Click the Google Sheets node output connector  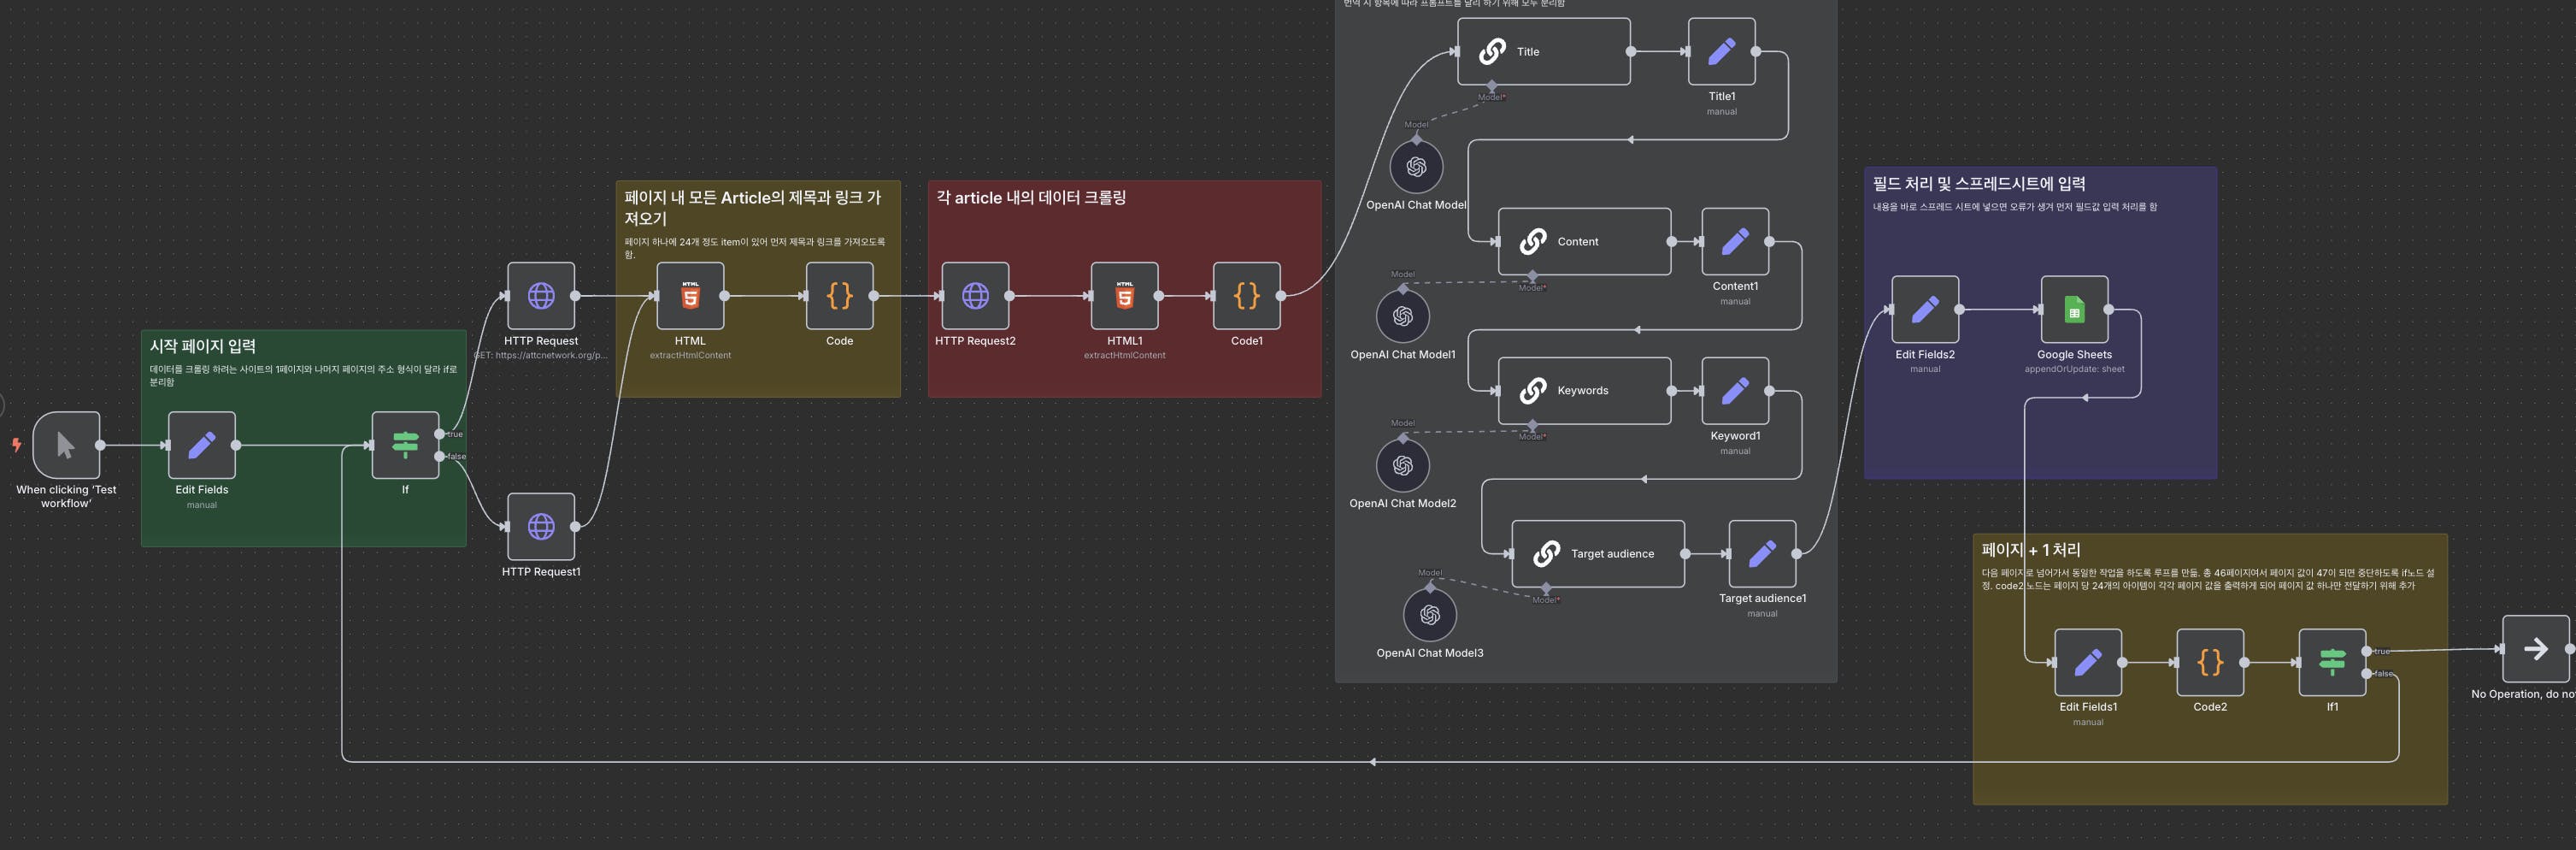[x=2109, y=309]
